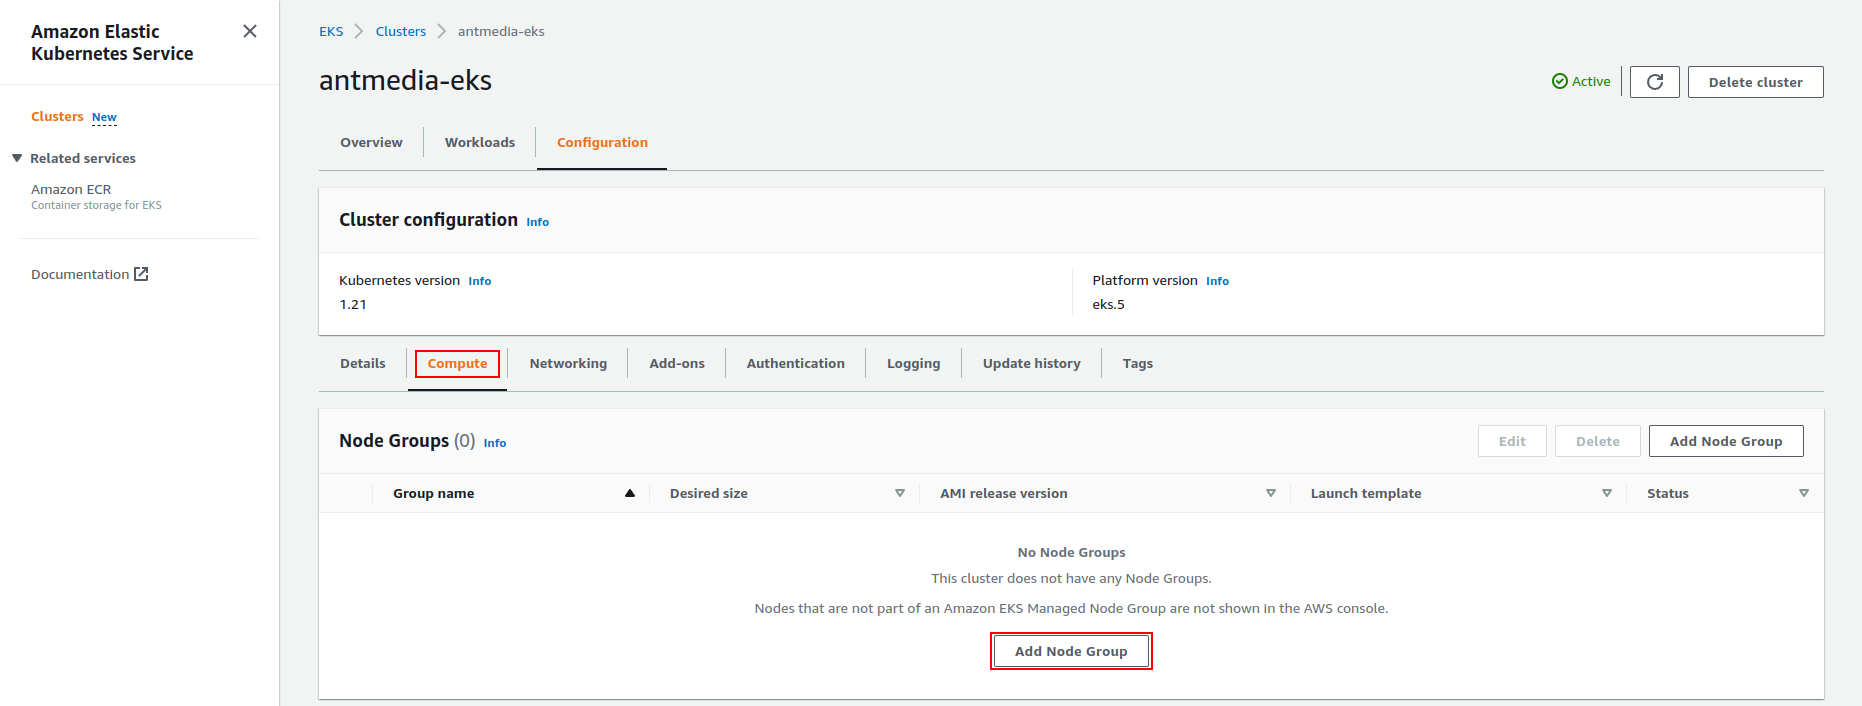
Task: Open Status column sort arrow
Action: pos(1804,493)
